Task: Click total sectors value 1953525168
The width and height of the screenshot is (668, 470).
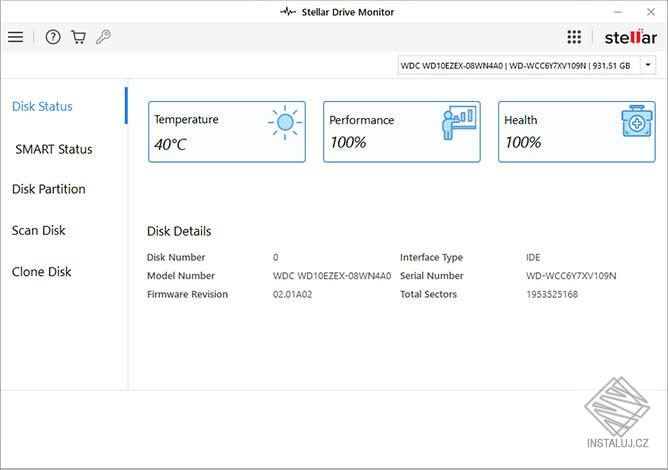Action: (x=552, y=294)
